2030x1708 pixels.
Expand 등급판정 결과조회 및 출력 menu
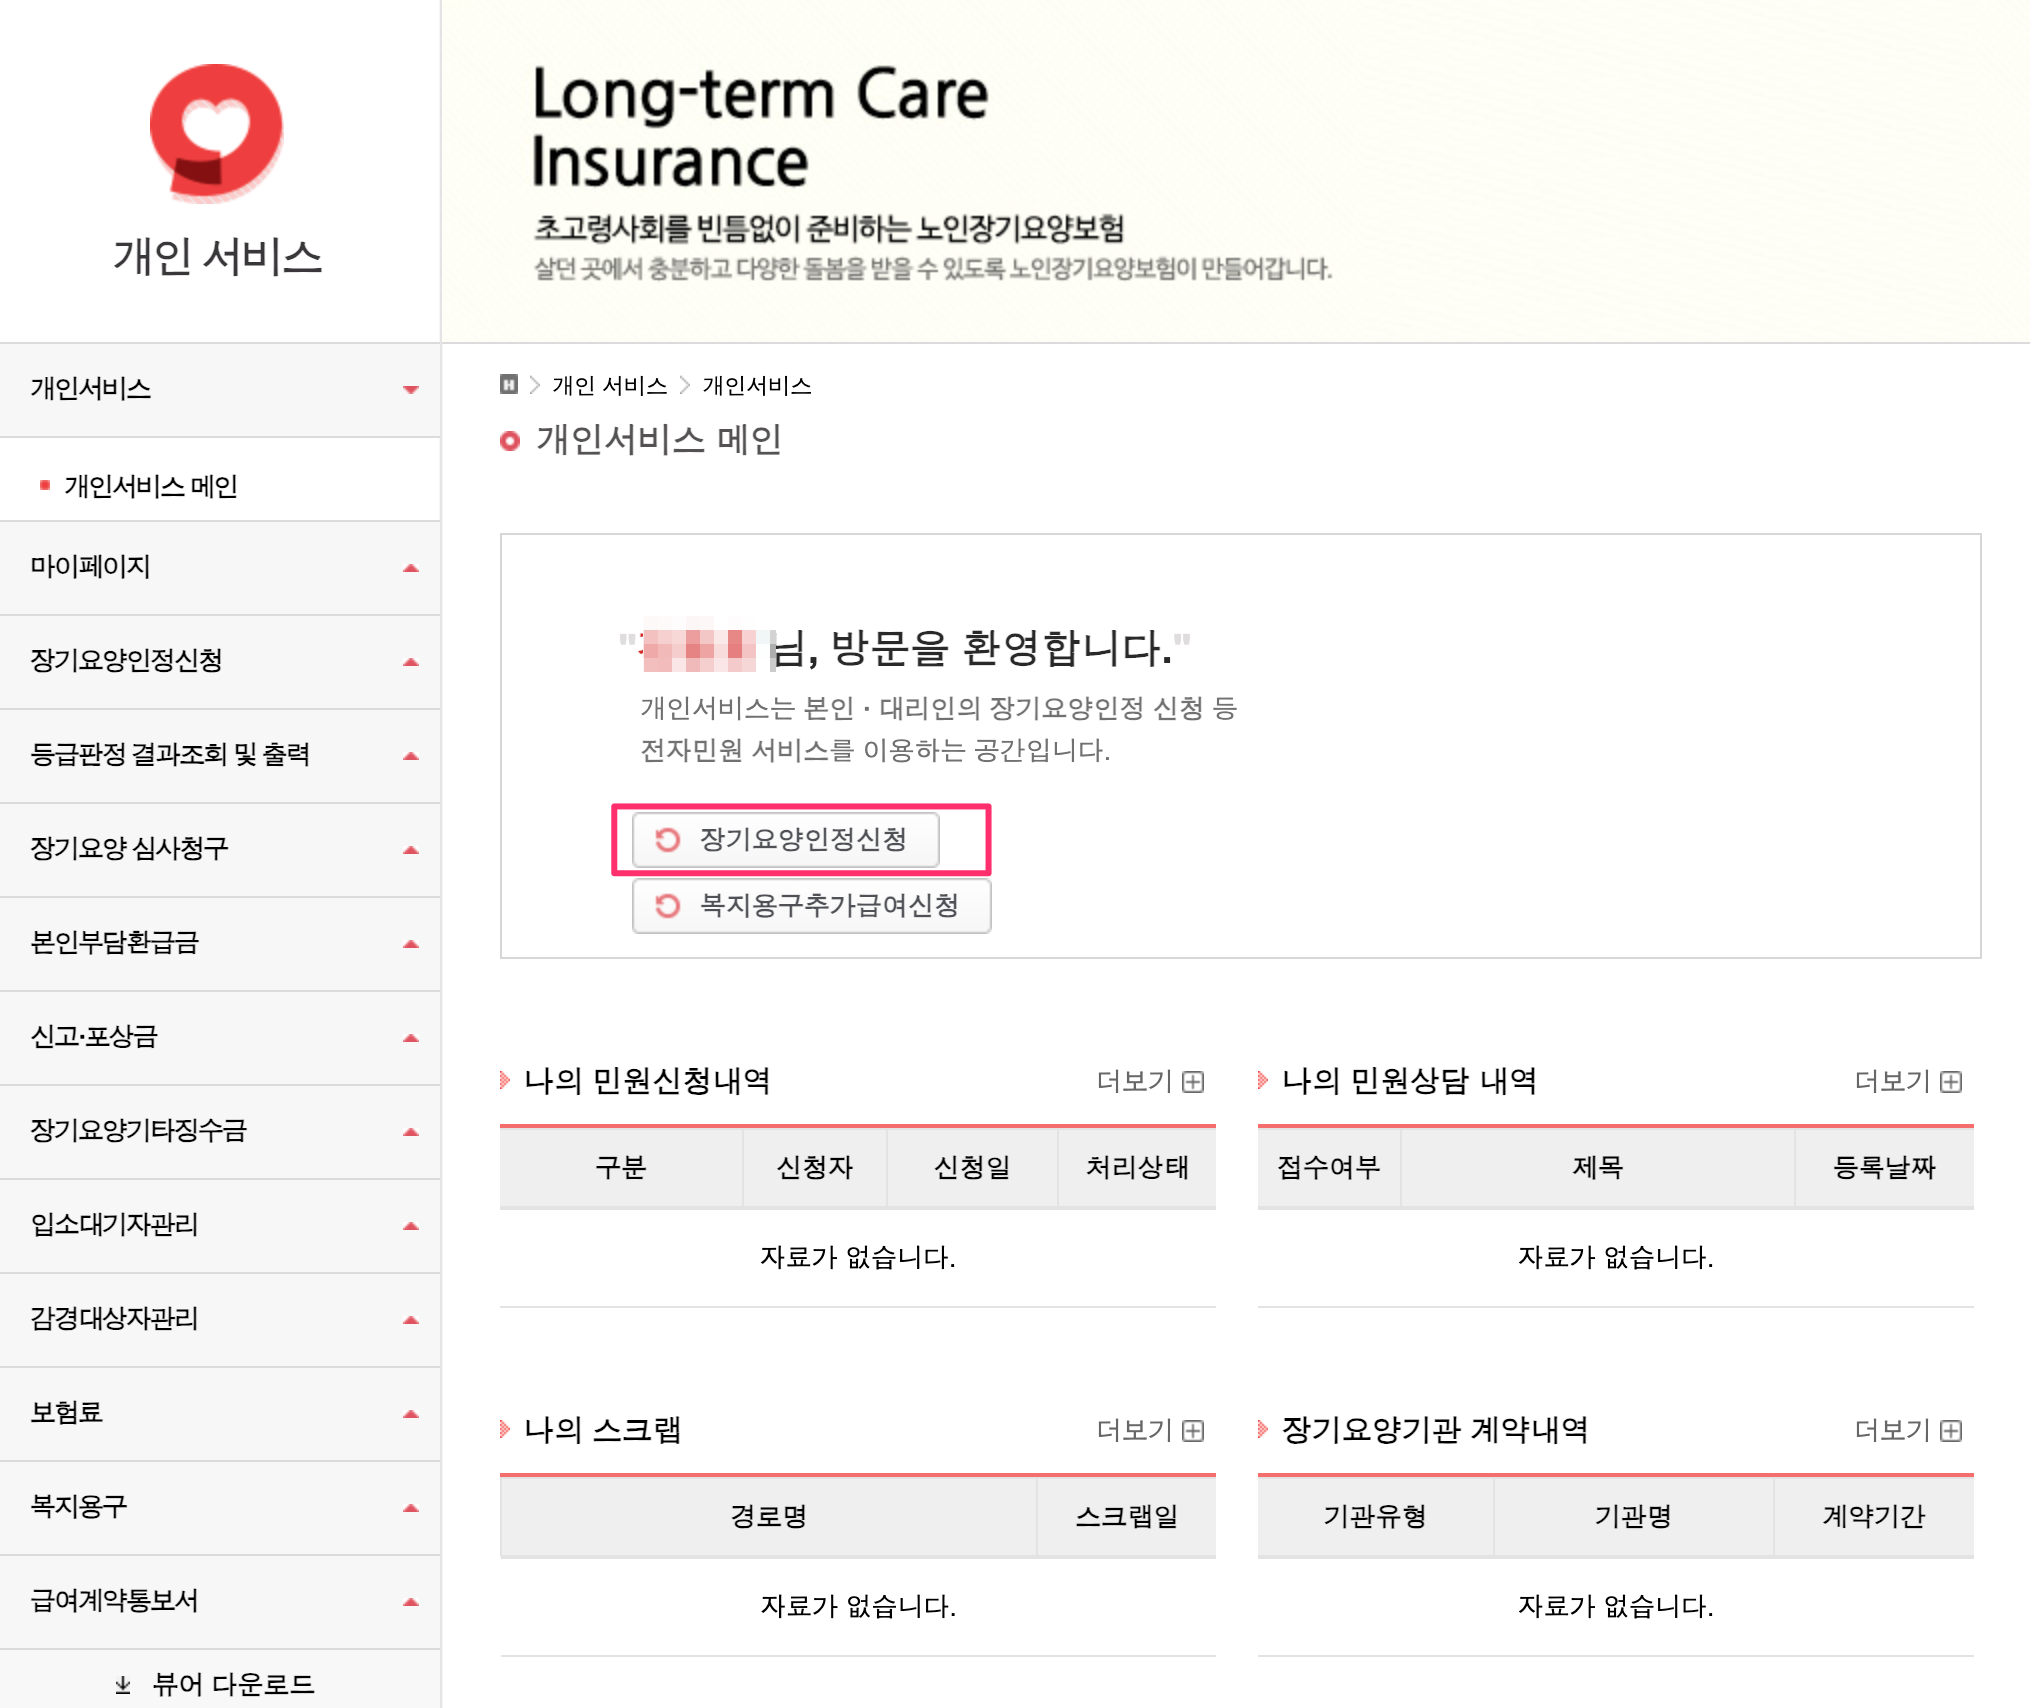point(410,756)
